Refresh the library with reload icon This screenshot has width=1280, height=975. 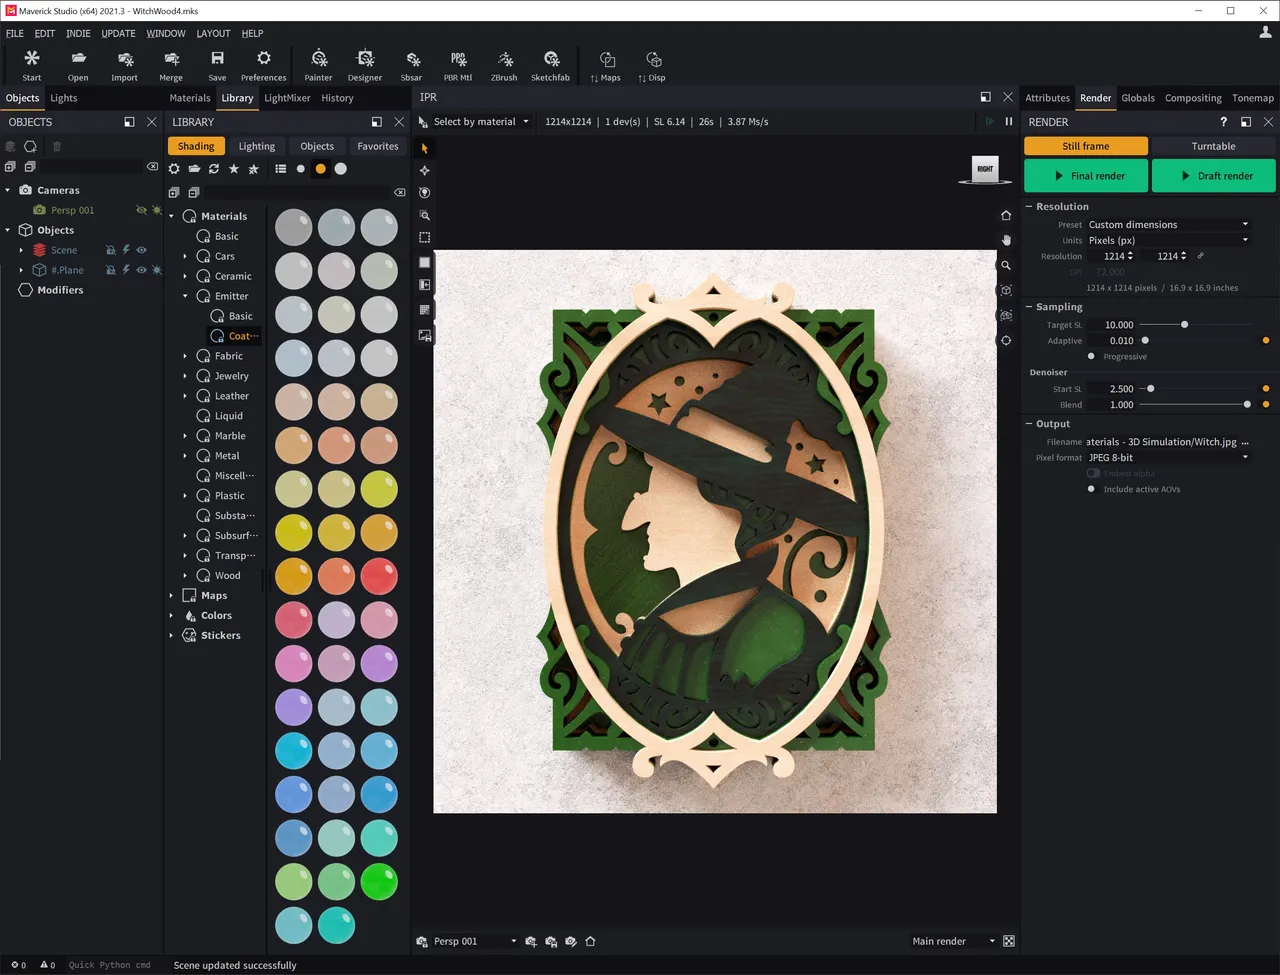(x=214, y=169)
